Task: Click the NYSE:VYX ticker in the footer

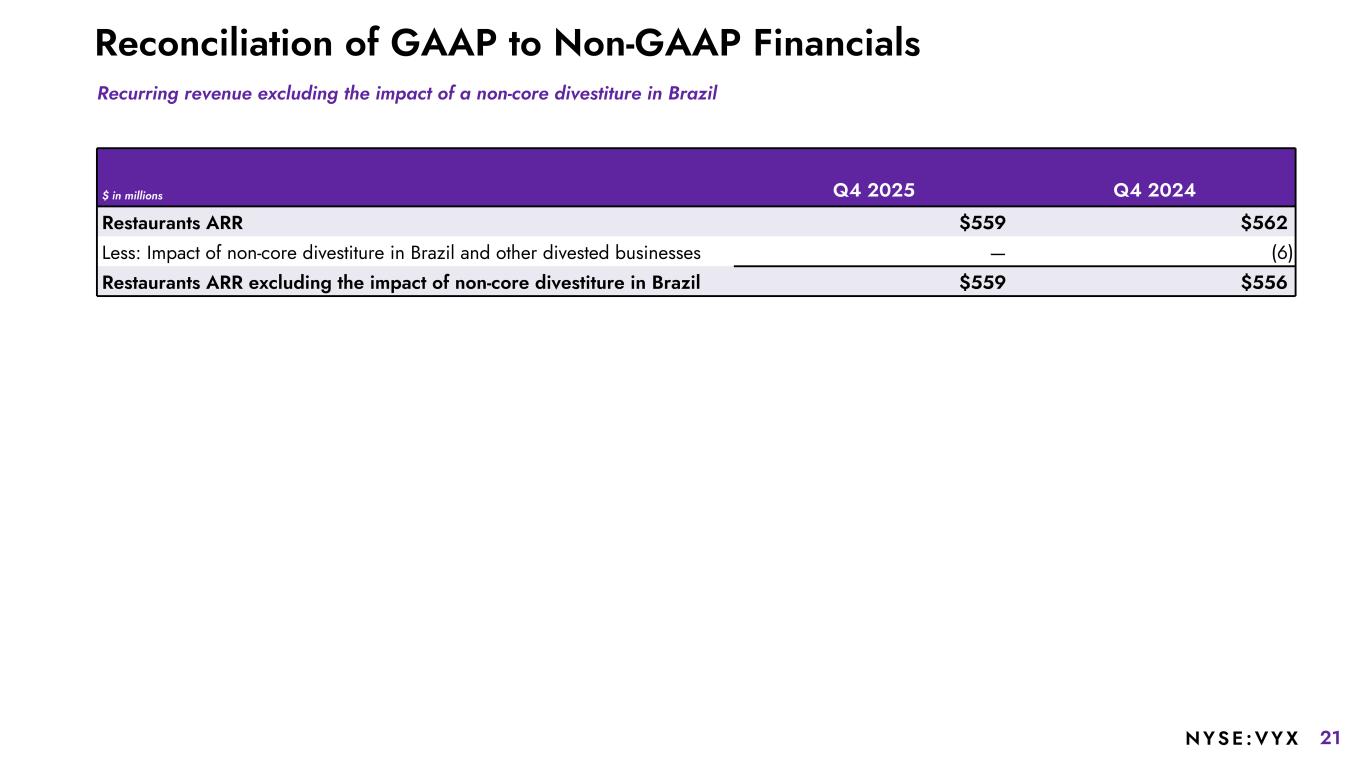Action: point(1242,739)
